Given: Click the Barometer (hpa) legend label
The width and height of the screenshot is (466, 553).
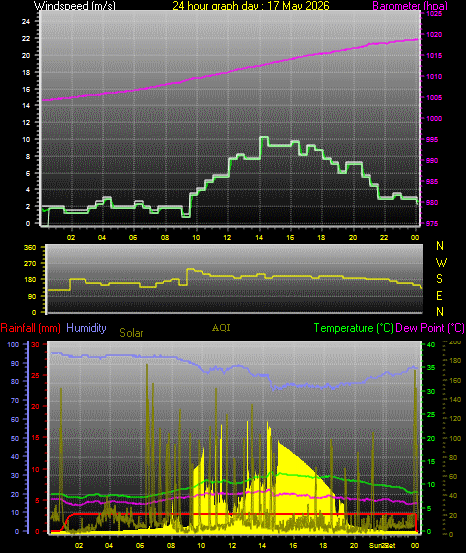Looking at the screenshot, I should (x=410, y=6).
